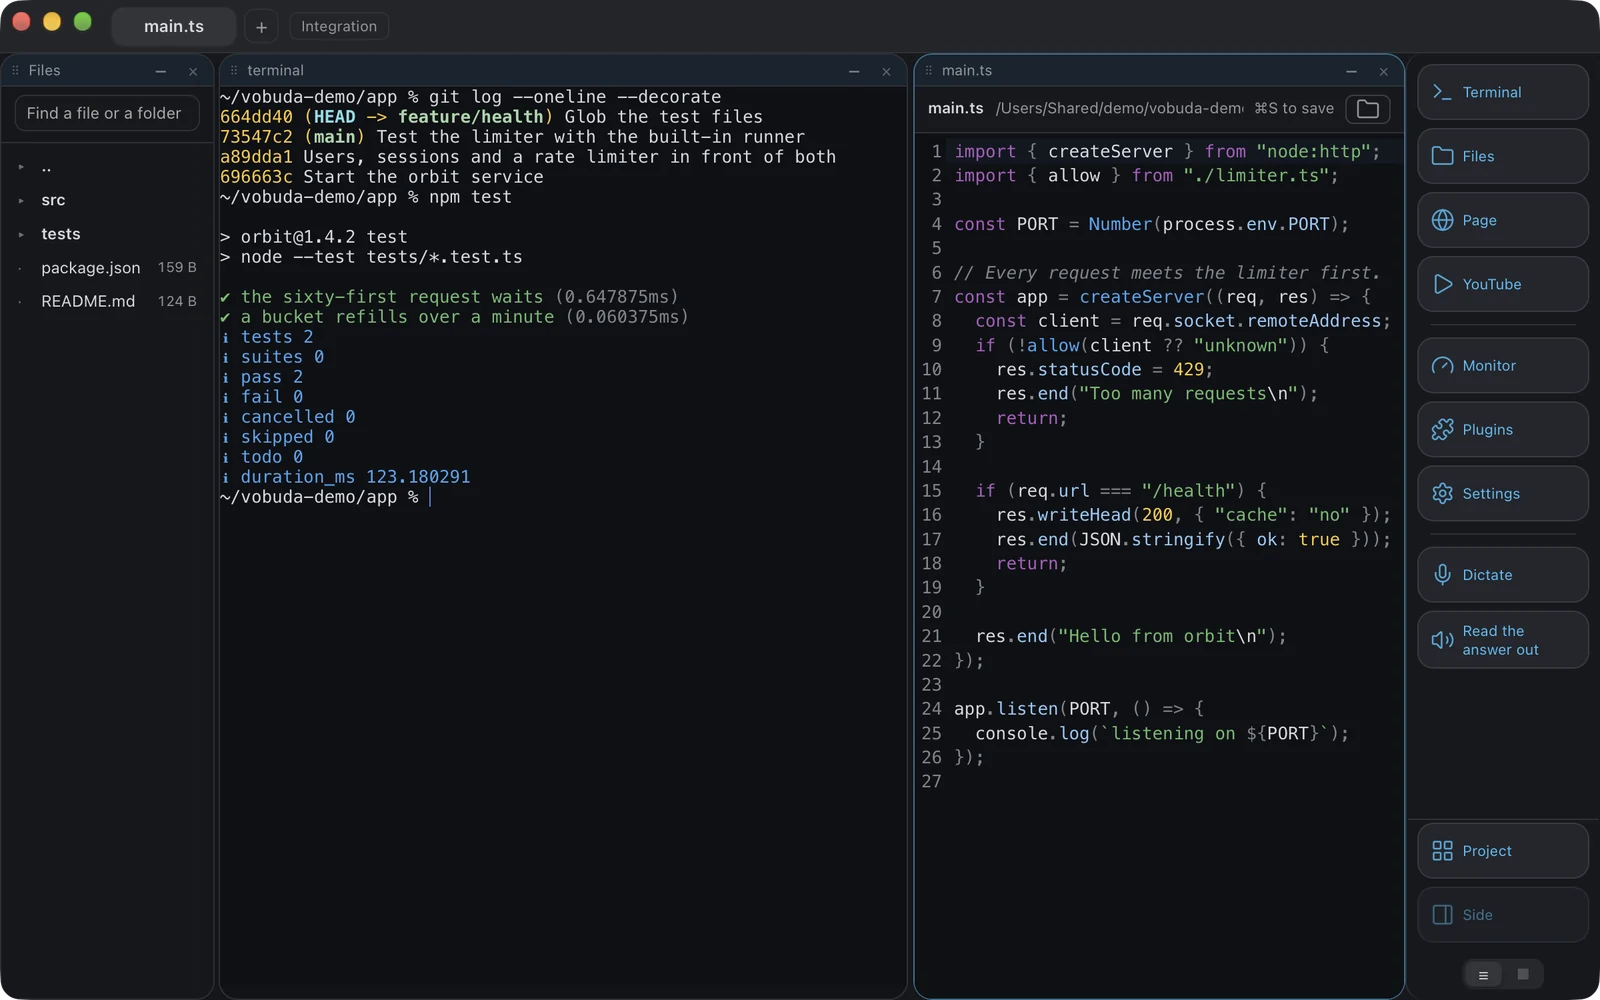Viewport: 1600px width, 1000px height.
Task: Click line 27 empty line number
Action: [931, 782]
